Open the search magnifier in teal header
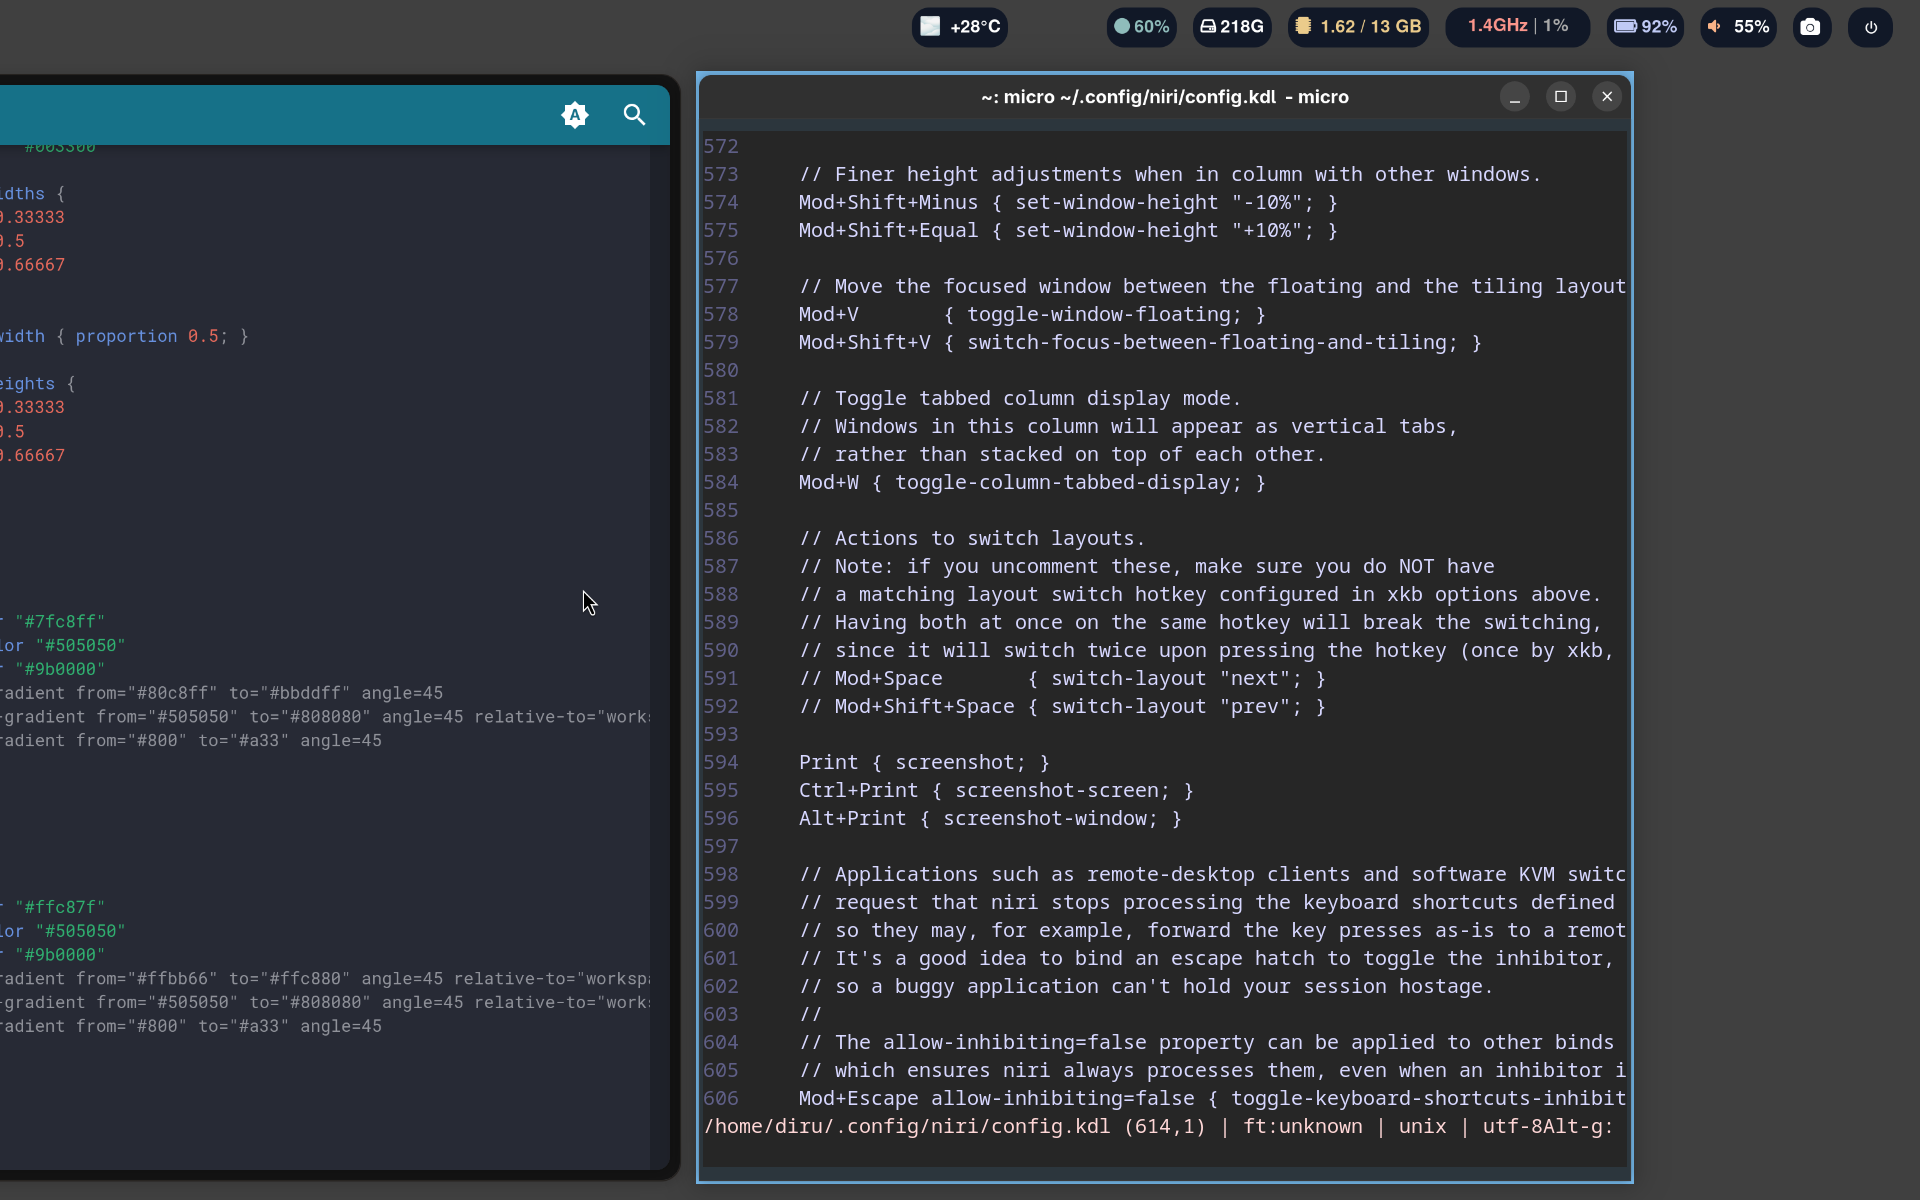Viewport: 1920px width, 1200px height. pyautogui.click(x=634, y=115)
